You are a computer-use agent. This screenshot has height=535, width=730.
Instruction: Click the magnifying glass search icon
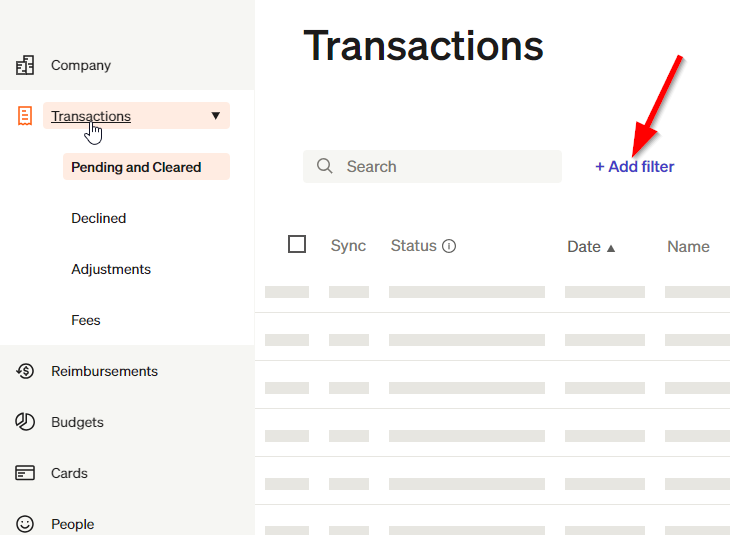click(324, 166)
